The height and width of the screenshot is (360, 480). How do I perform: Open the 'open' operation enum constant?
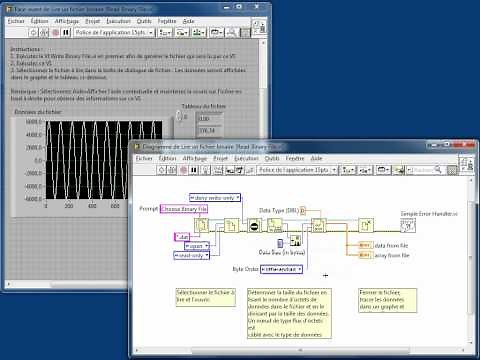[197, 246]
